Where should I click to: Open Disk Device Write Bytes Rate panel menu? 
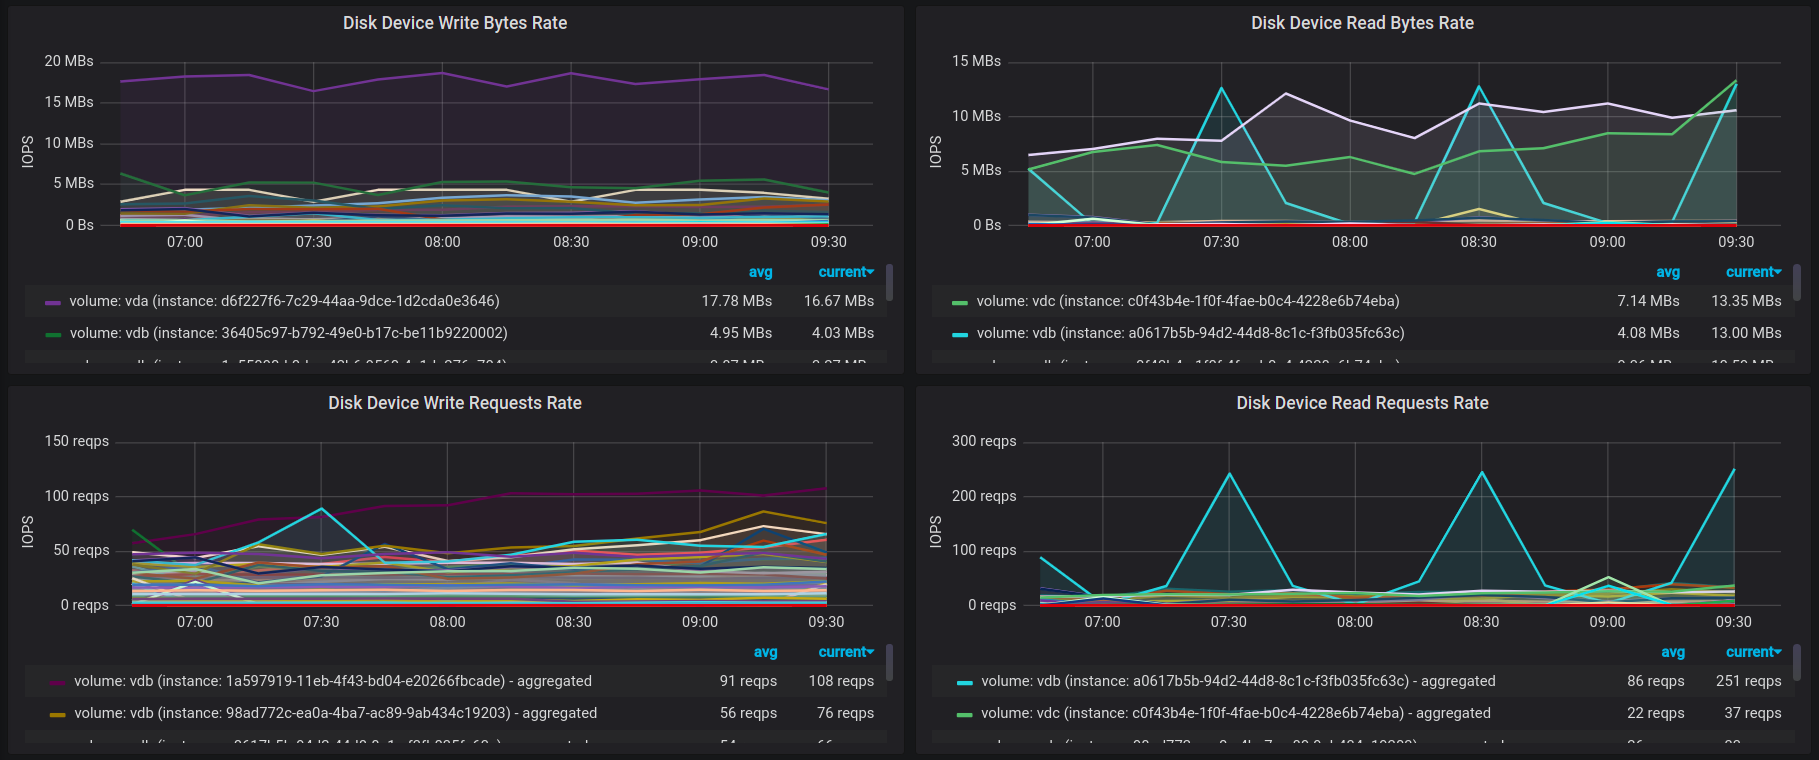[455, 23]
